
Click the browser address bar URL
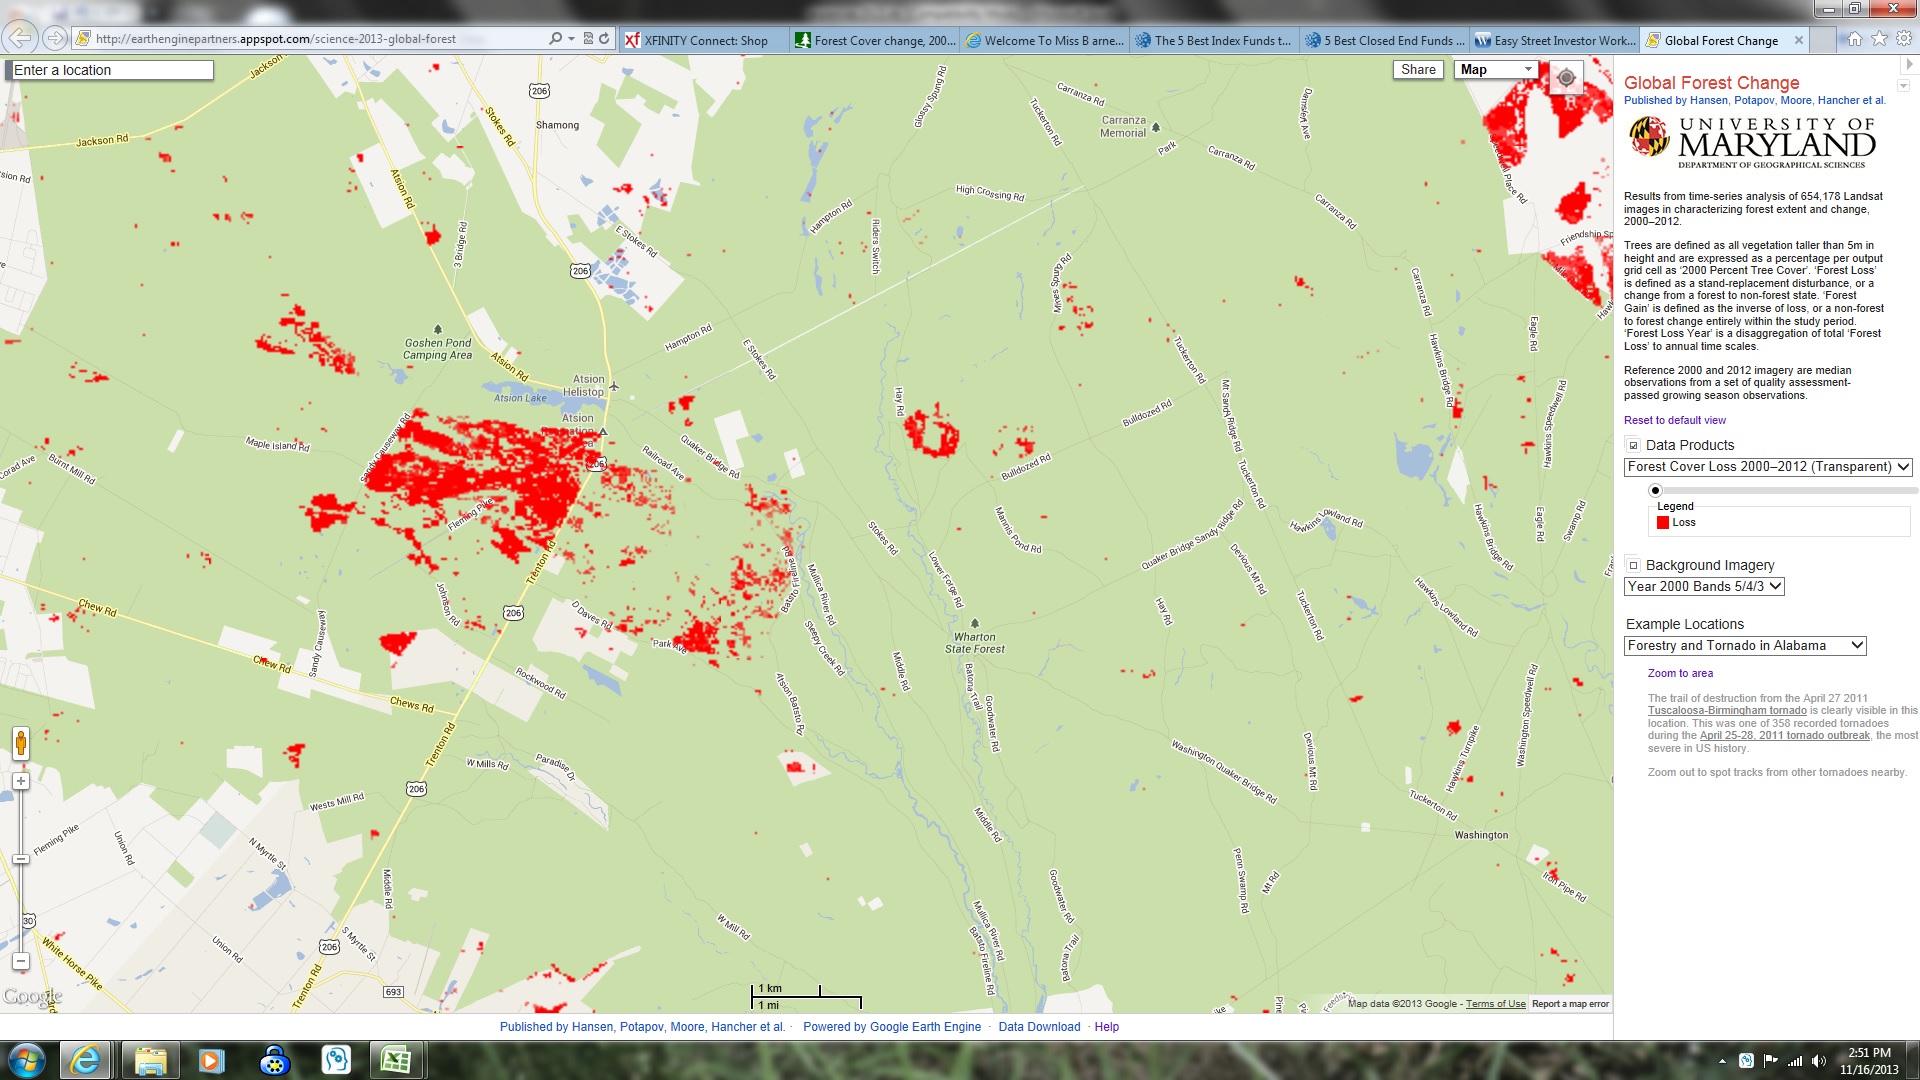pos(276,39)
